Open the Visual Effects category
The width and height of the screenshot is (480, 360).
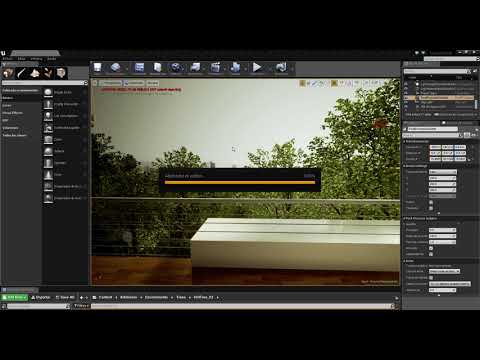pos(21,113)
